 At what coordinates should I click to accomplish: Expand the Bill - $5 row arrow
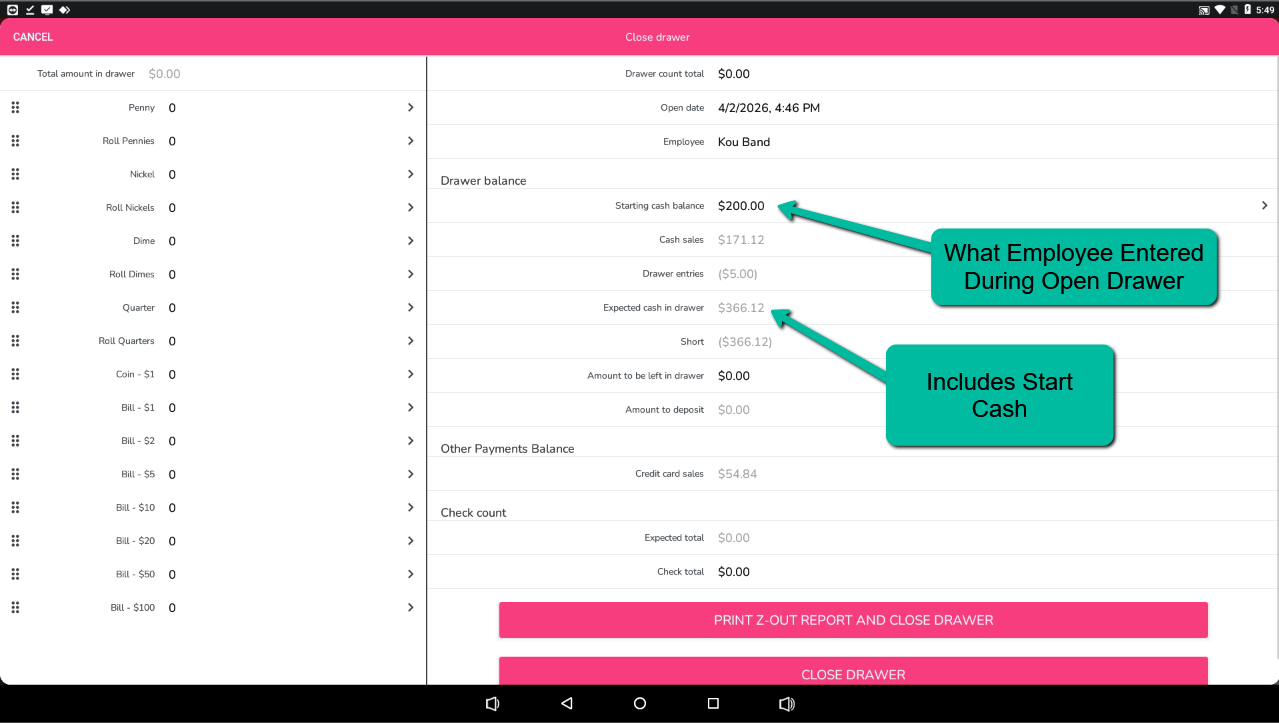(x=410, y=474)
